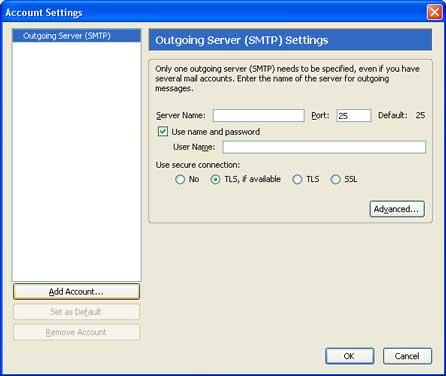Viewport: 446px width, 376px height.
Task: Click into the Server Name text field
Action: [258, 115]
